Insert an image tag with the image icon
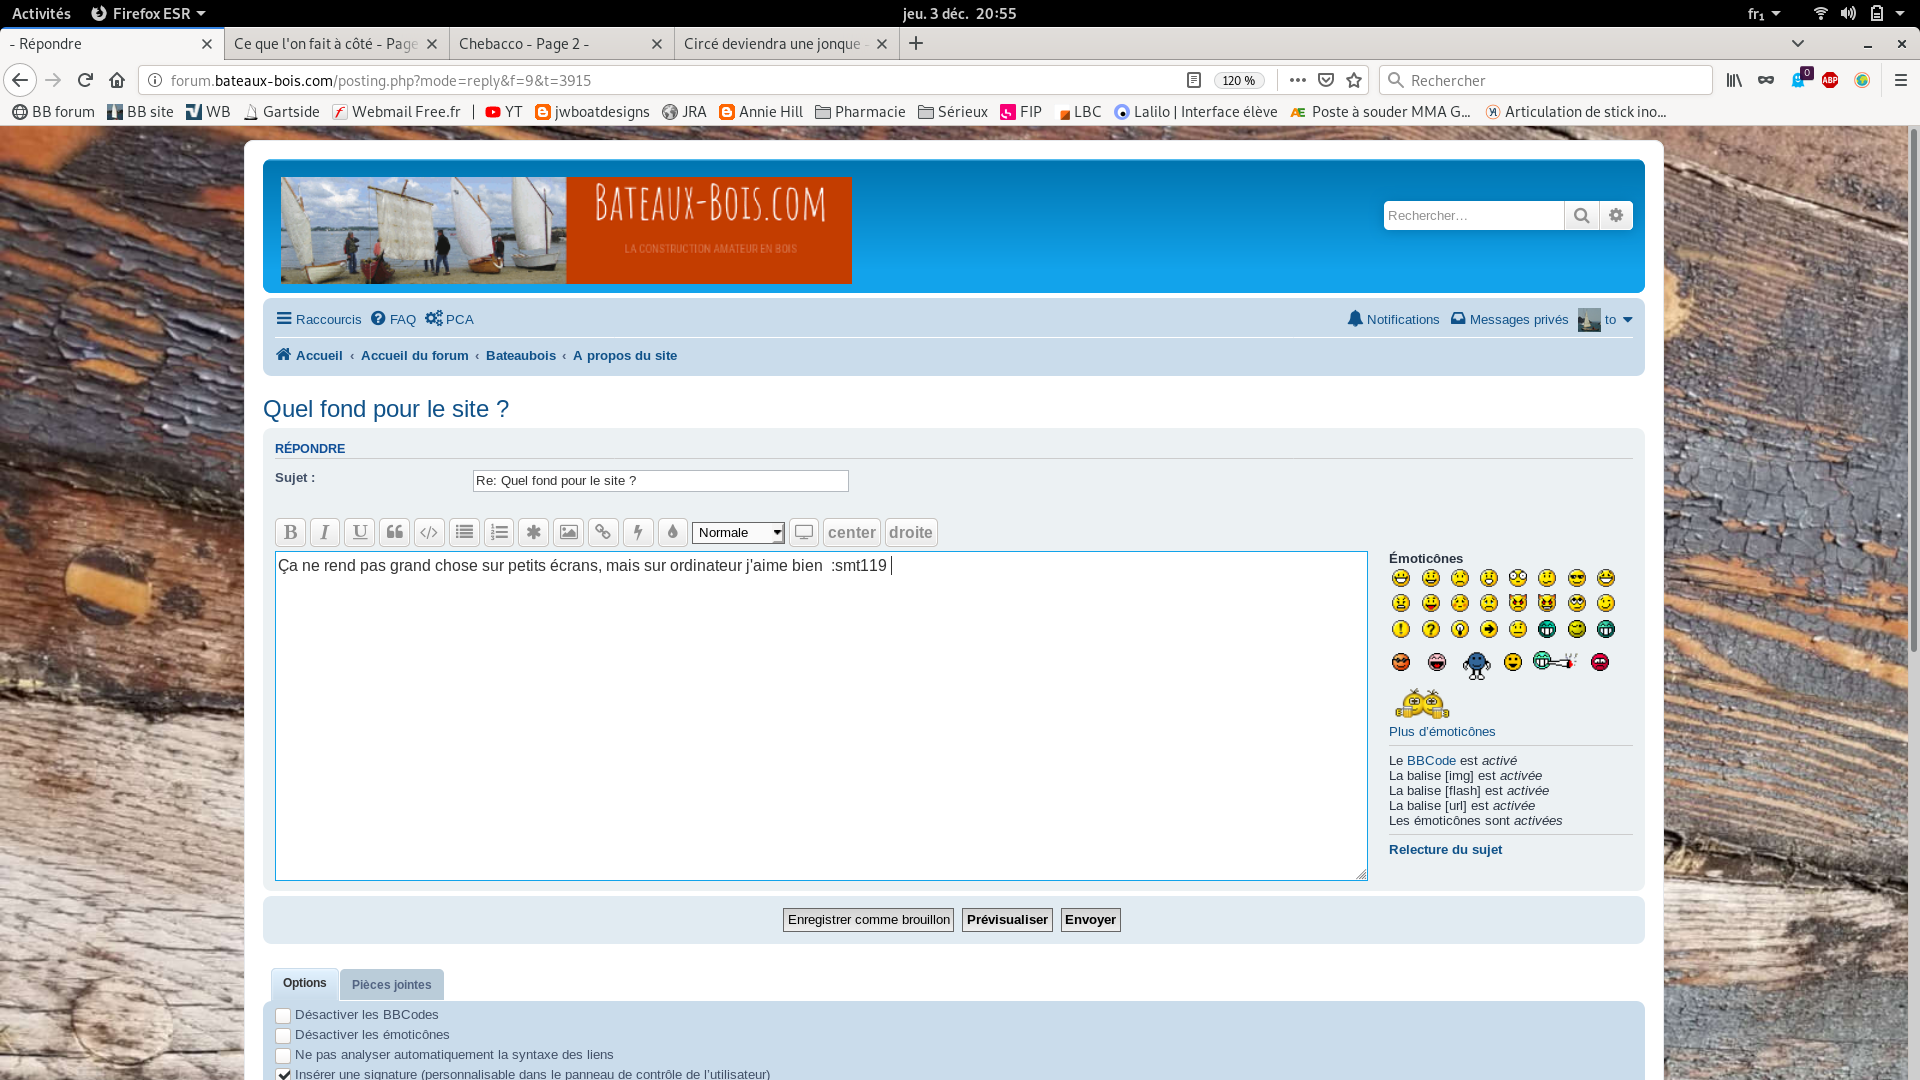The width and height of the screenshot is (1920, 1080). point(568,532)
